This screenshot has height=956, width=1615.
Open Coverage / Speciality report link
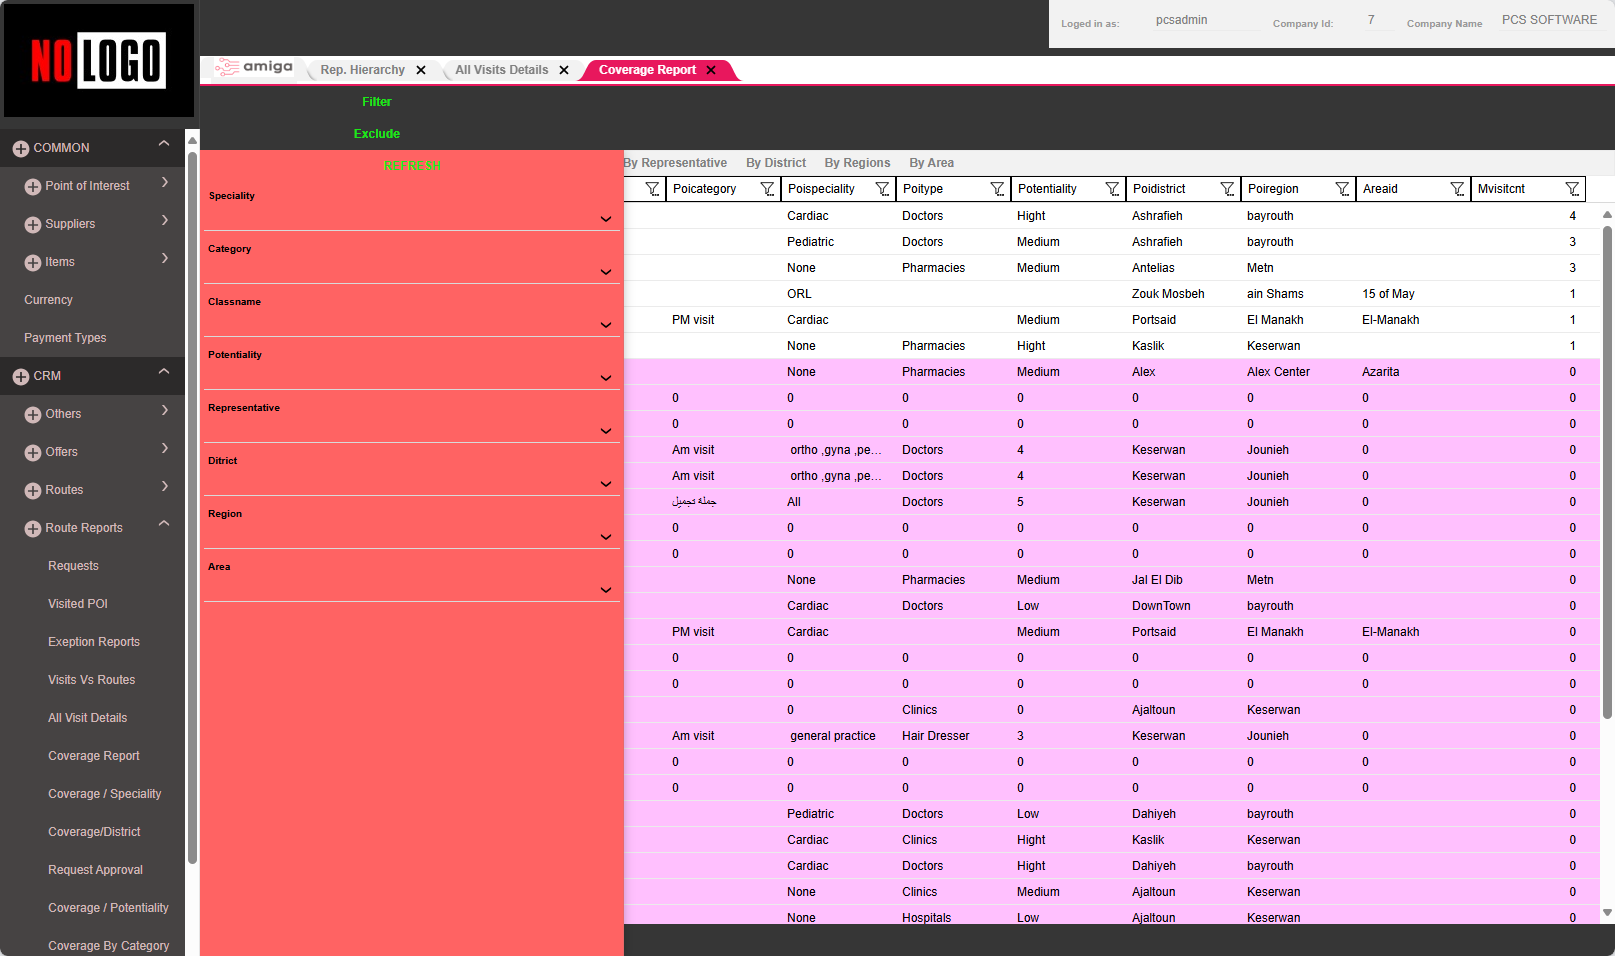click(x=104, y=794)
